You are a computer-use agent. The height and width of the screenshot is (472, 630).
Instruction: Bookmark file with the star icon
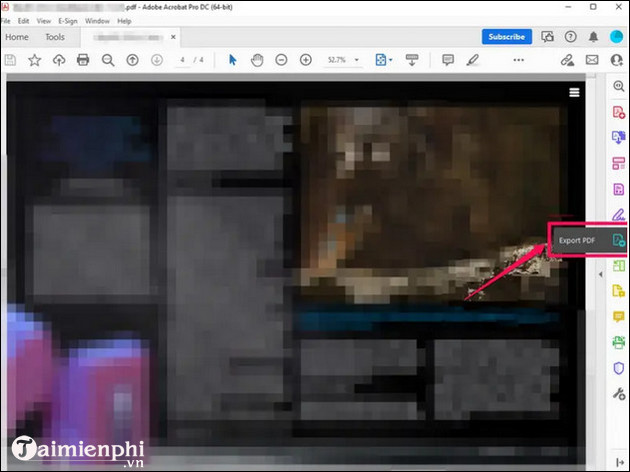[x=35, y=60]
